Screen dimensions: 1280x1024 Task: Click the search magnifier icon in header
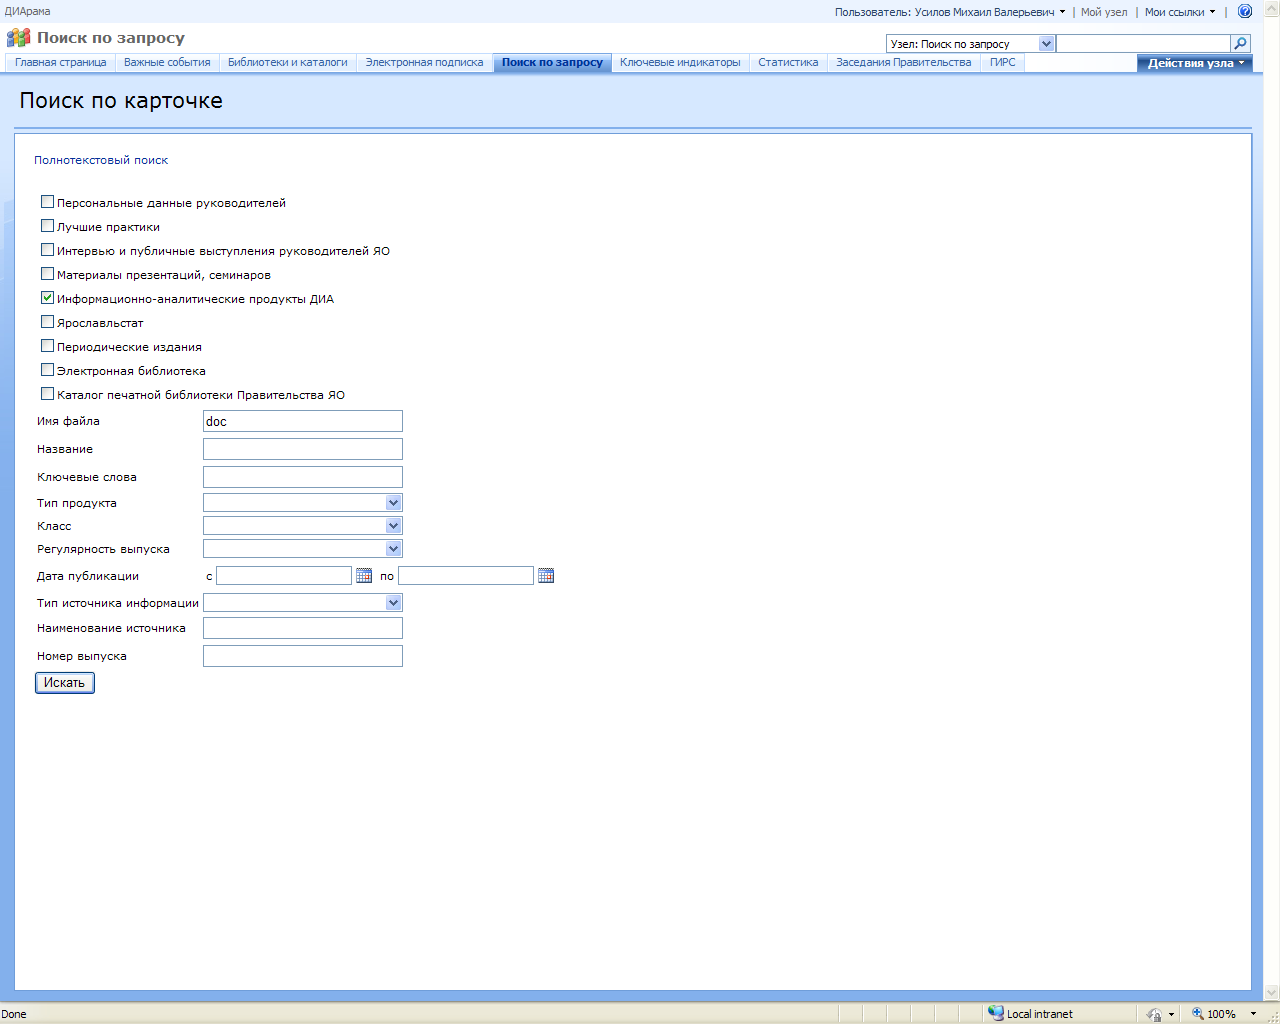click(x=1240, y=43)
